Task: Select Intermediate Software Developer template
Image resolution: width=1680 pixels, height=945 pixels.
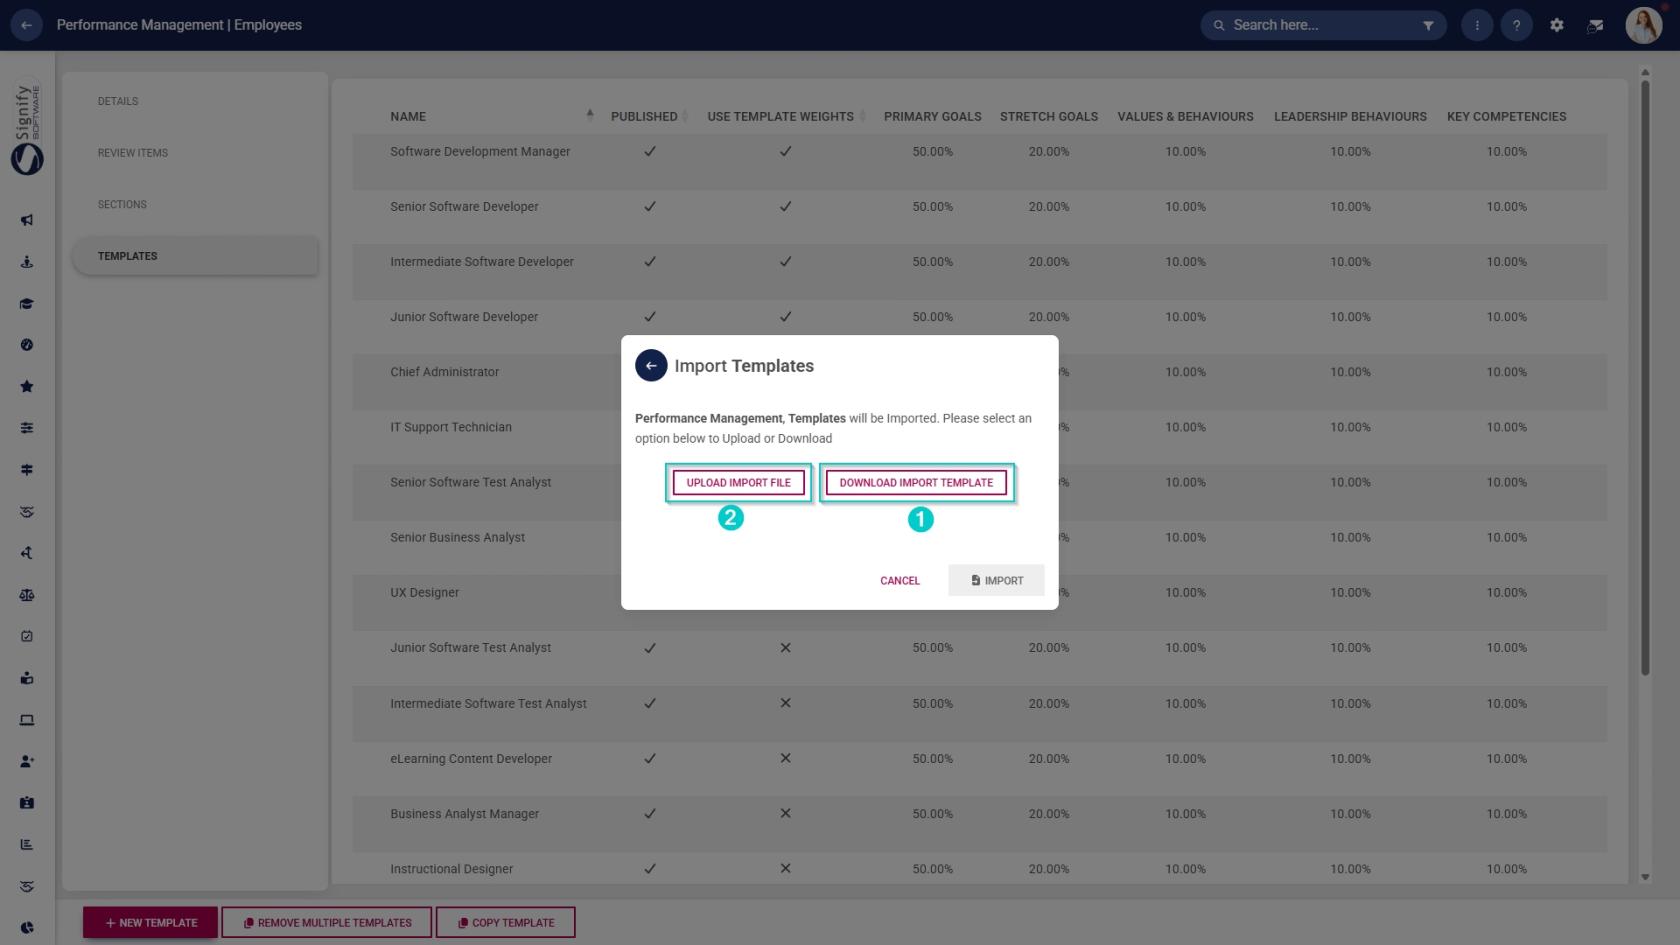Action: coord(482,262)
